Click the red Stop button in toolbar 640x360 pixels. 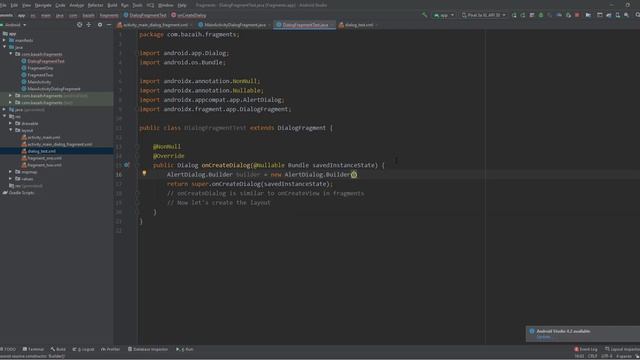577,15
